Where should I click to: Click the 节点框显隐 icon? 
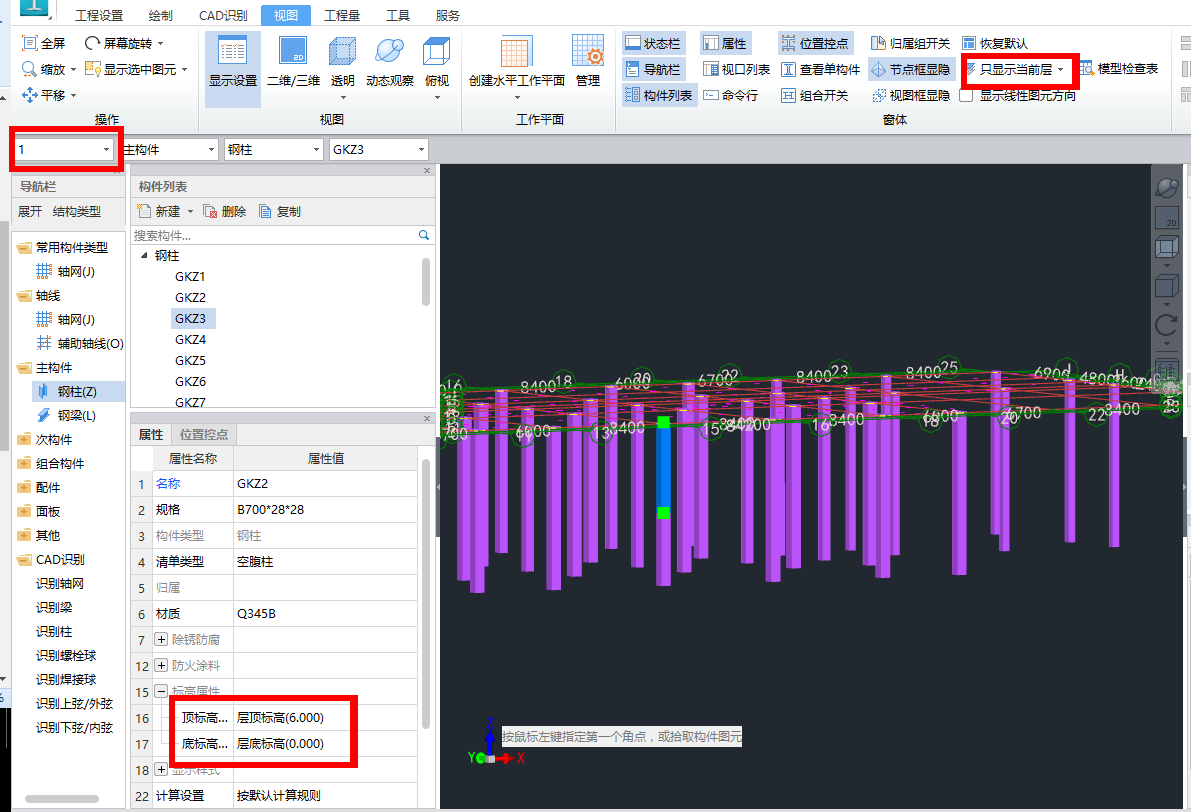[878, 69]
